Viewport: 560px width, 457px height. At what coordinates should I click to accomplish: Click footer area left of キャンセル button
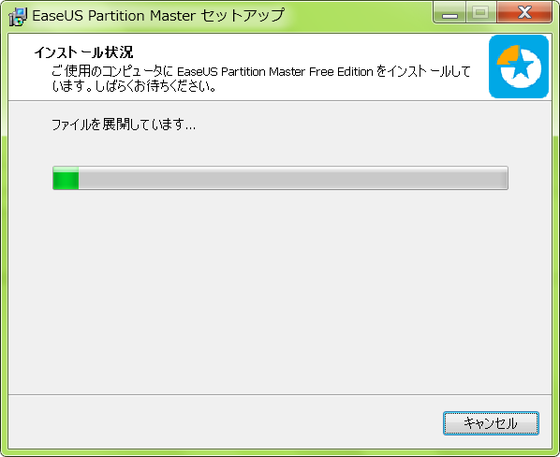[225, 423]
